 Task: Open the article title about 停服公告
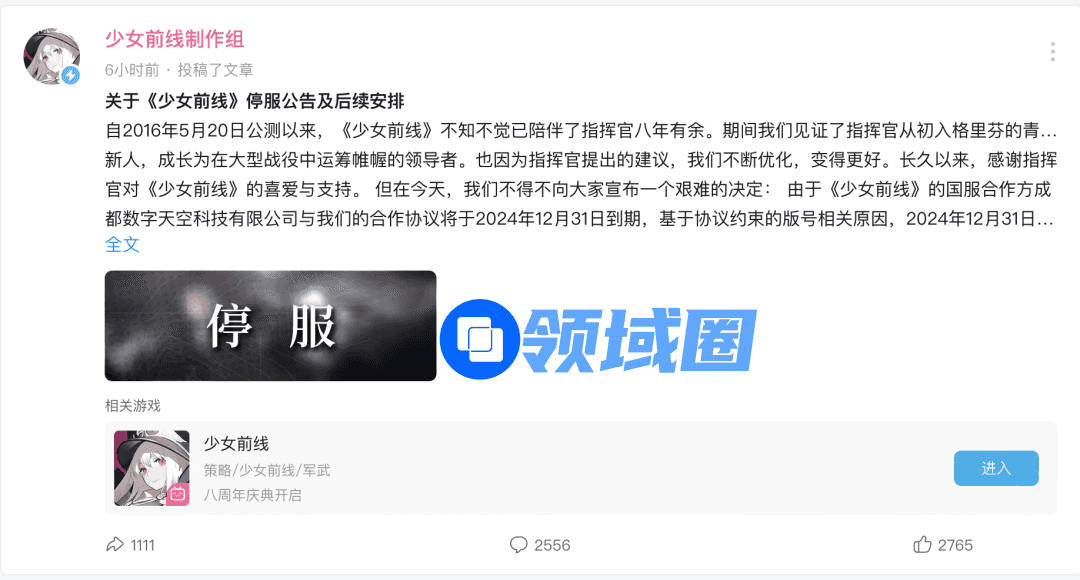point(254,101)
